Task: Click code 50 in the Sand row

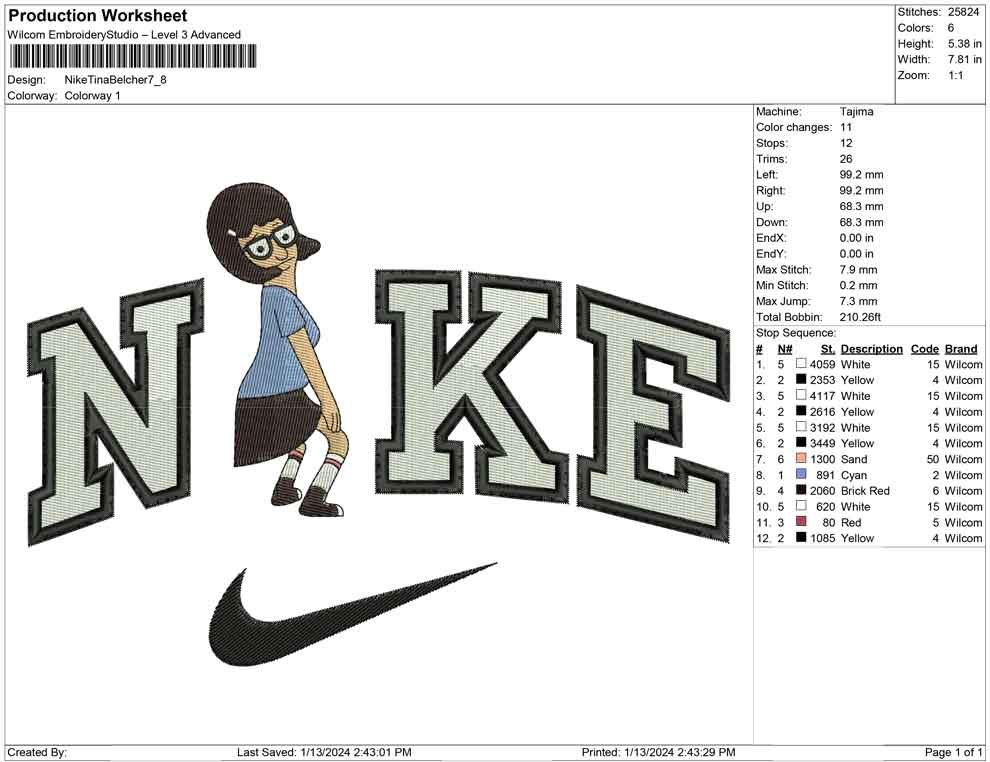Action: (933, 459)
